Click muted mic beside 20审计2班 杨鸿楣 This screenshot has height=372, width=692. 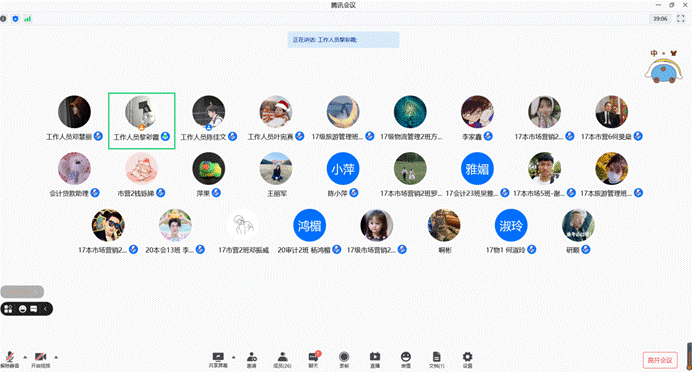click(x=337, y=249)
